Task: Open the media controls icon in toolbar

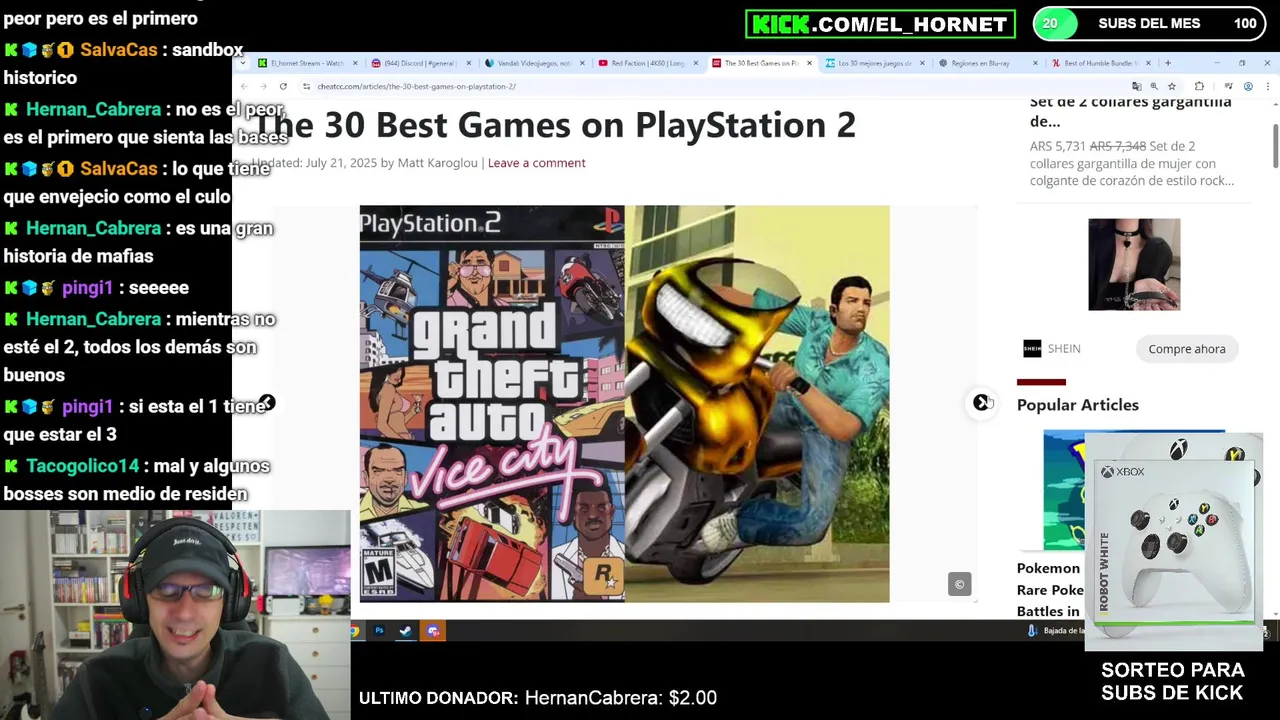Action: pyautogui.click(x=1229, y=87)
